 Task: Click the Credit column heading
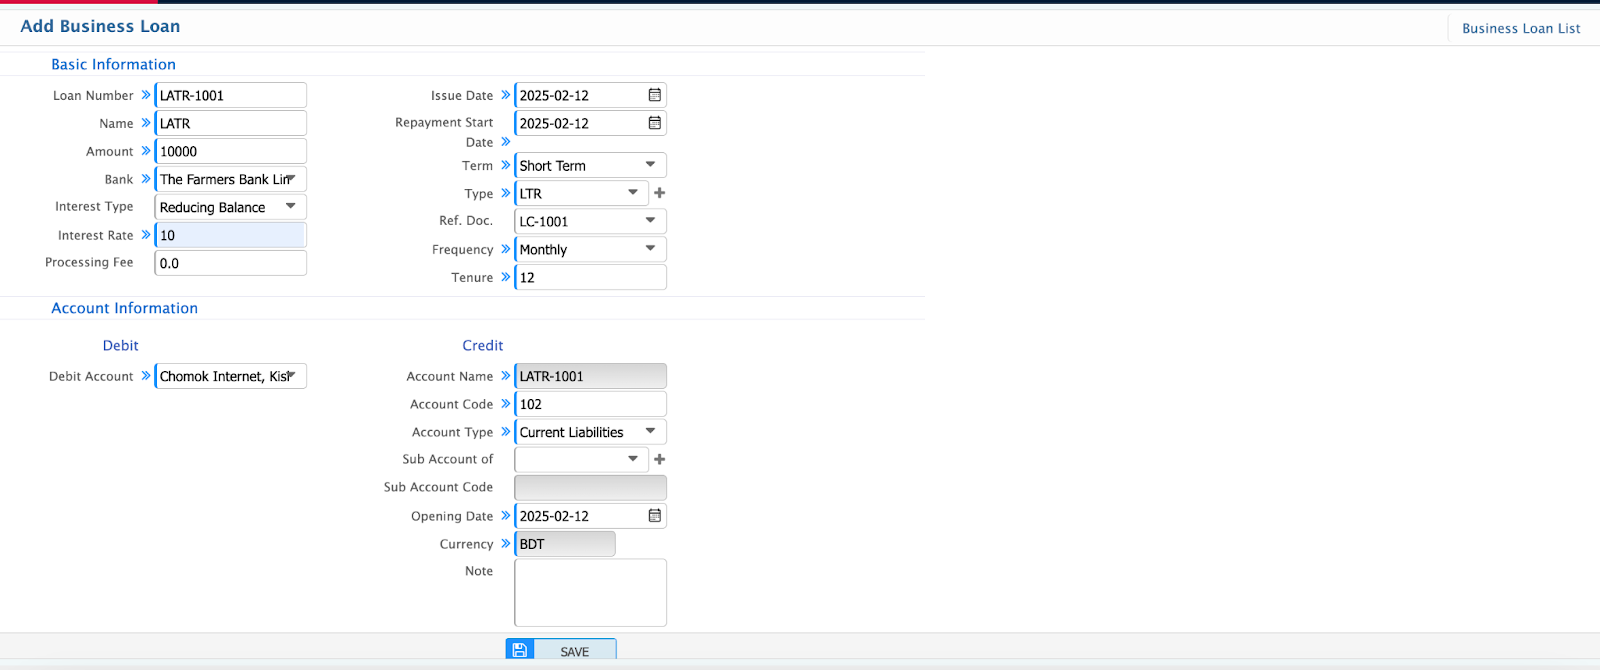tap(482, 345)
